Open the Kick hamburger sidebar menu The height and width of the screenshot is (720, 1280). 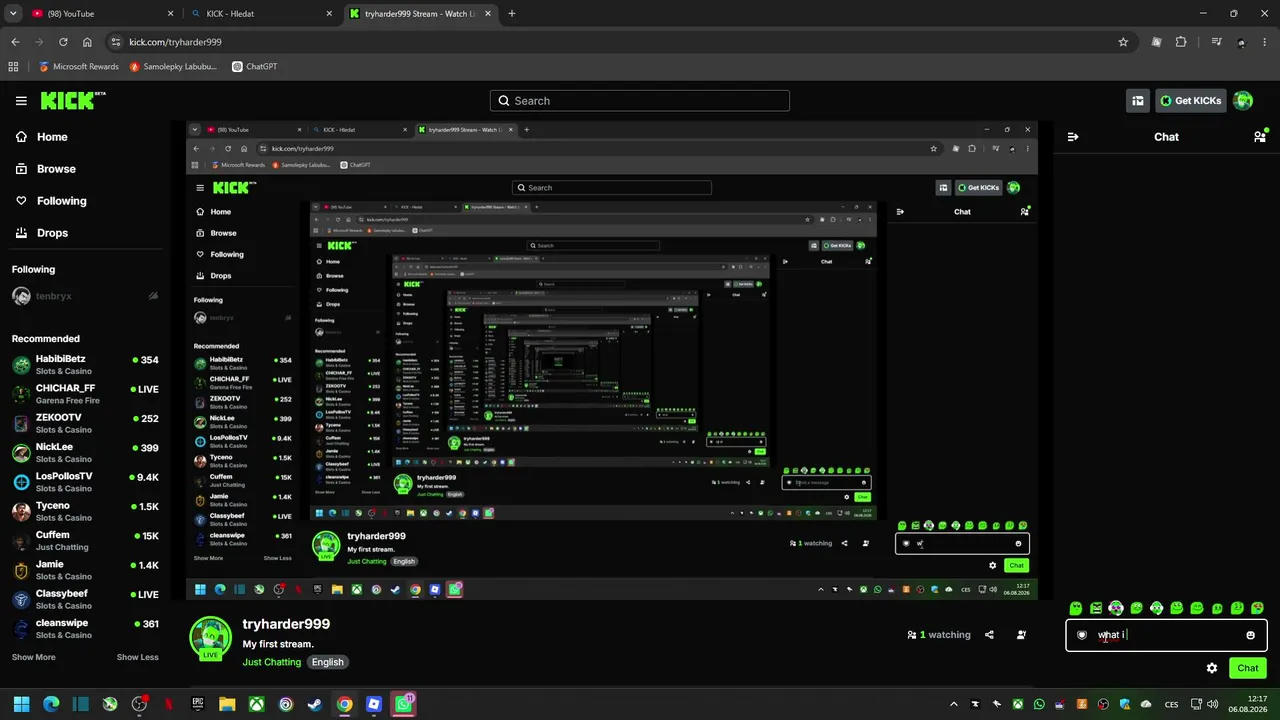[21, 101]
